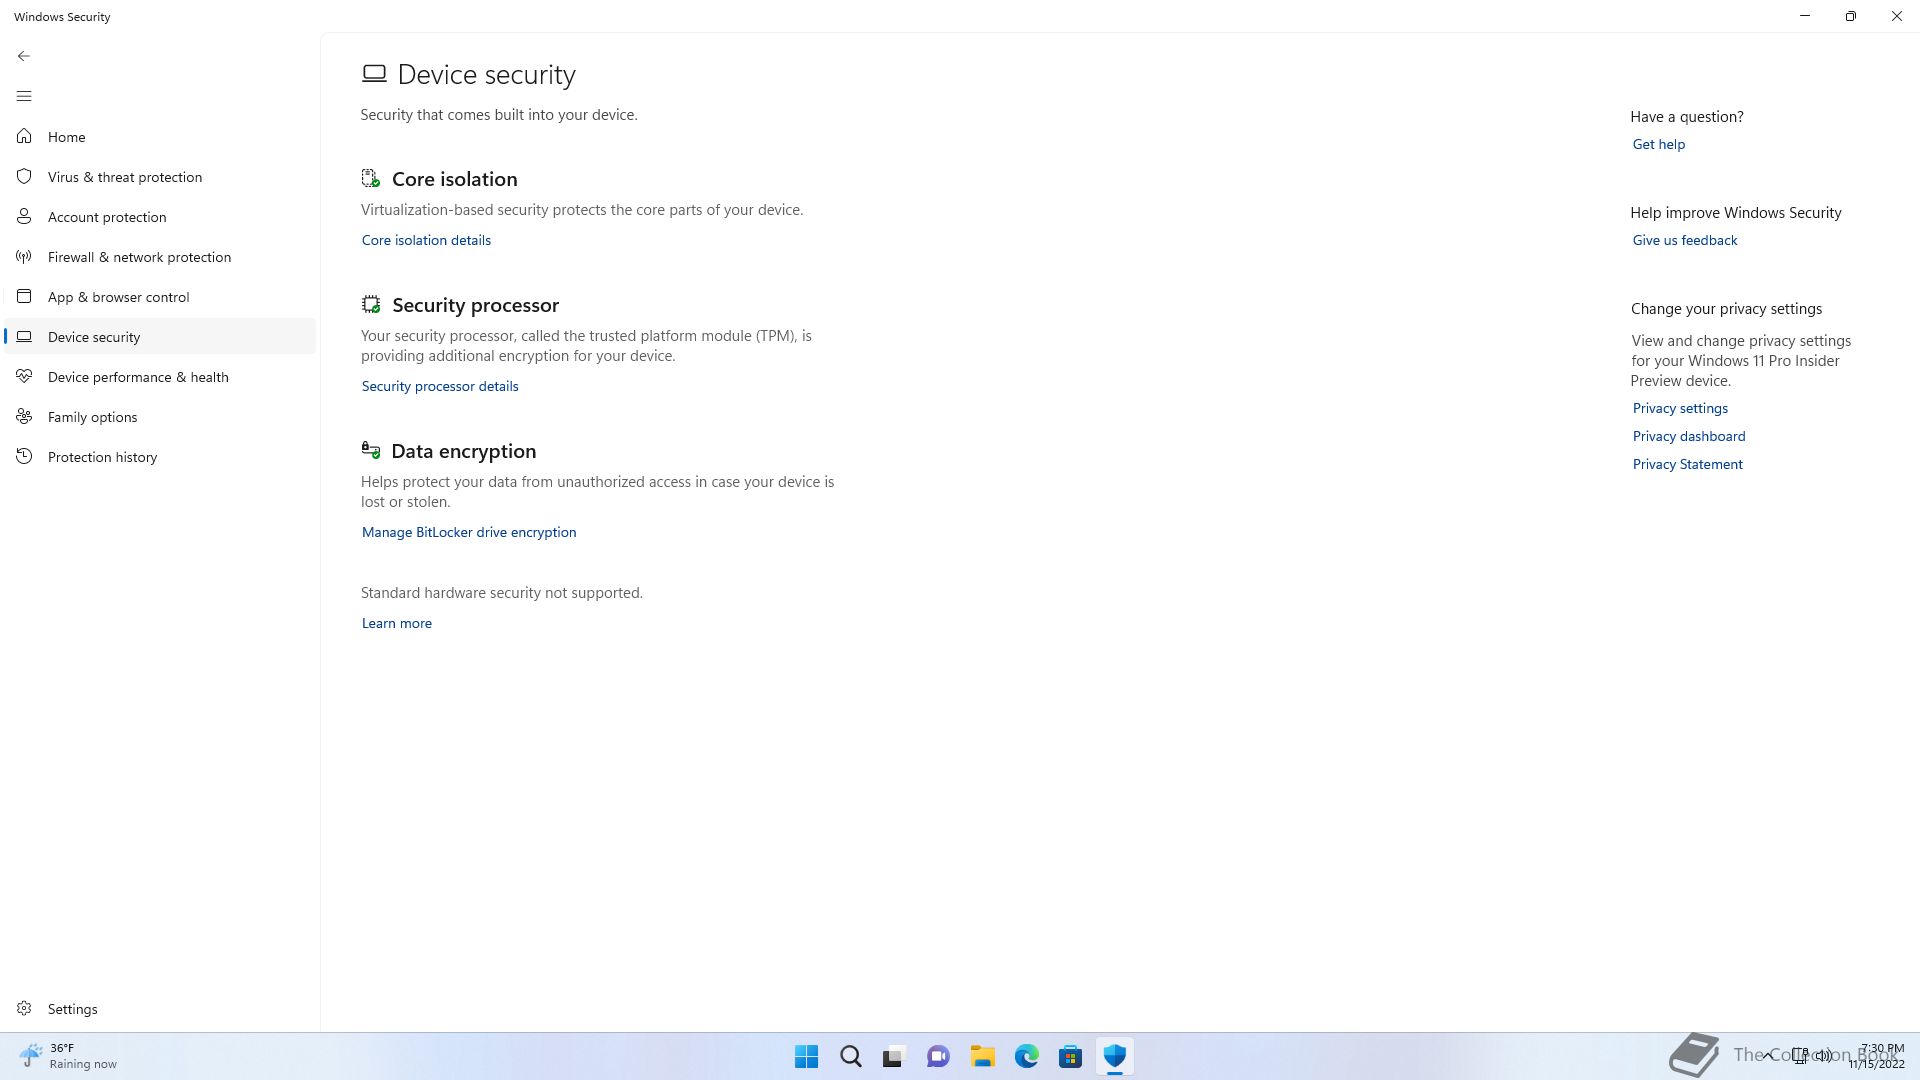Open the Privacy dashboard link

pos(1689,436)
